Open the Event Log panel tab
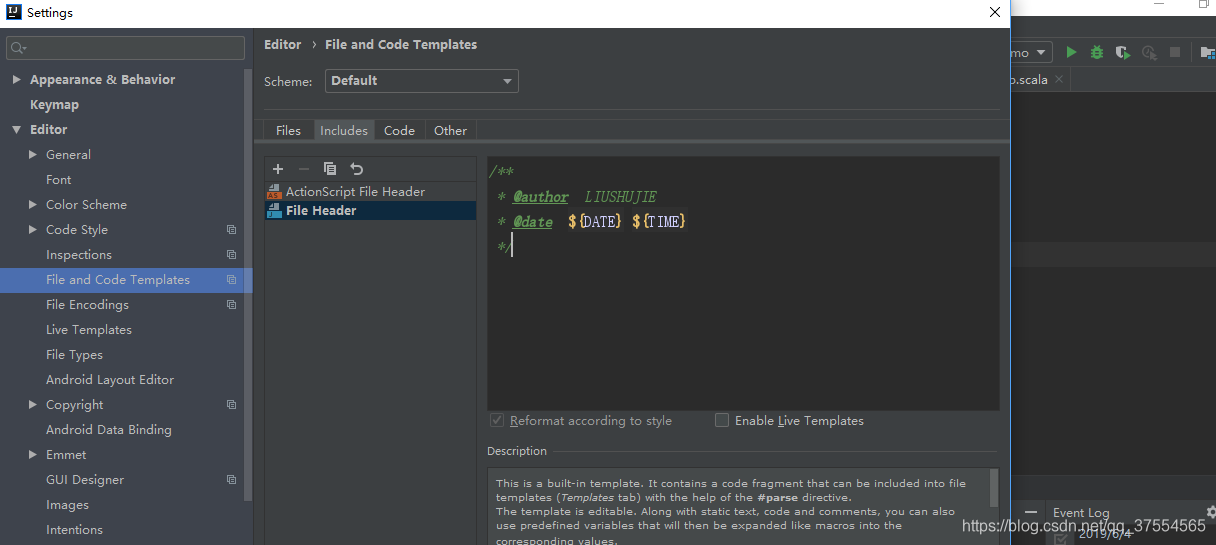This screenshot has width=1216, height=545. [x=1081, y=512]
